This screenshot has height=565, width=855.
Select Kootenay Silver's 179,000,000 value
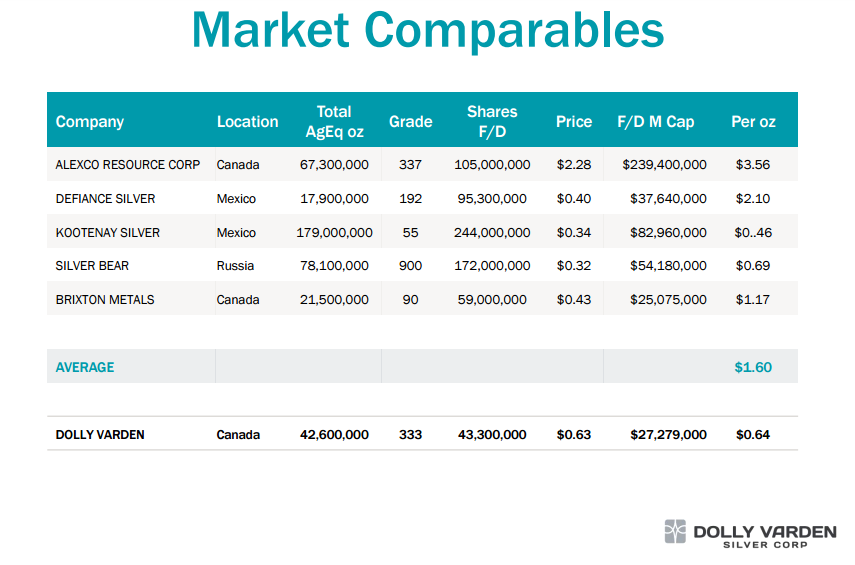click(x=334, y=233)
